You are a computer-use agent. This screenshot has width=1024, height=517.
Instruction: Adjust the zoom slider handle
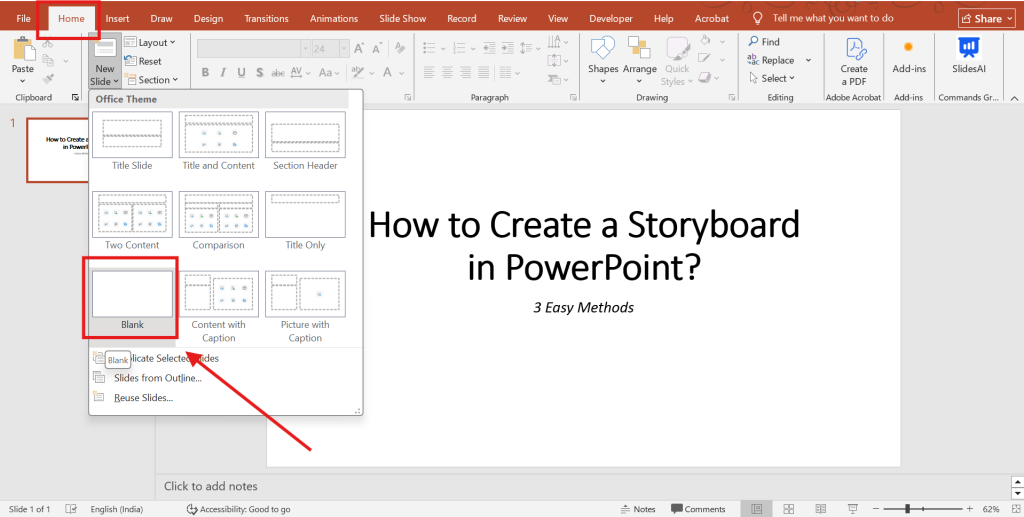908,509
